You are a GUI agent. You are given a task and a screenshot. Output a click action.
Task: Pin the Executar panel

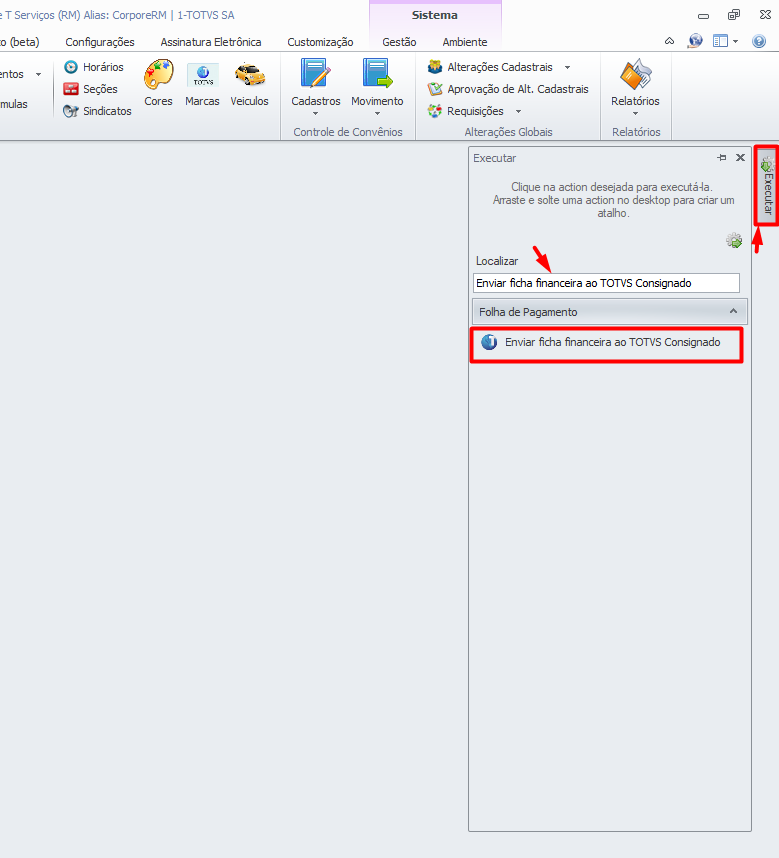tap(722, 158)
